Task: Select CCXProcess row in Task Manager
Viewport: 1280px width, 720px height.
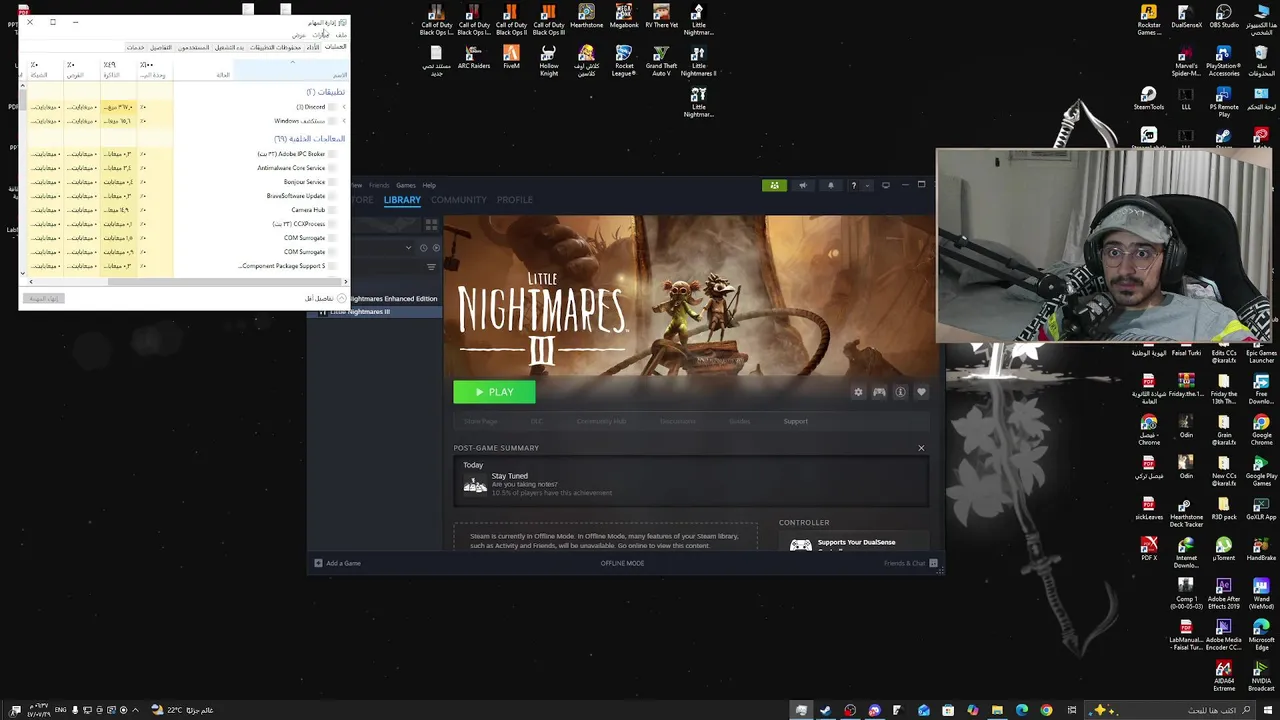Action: pyautogui.click(x=185, y=224)
